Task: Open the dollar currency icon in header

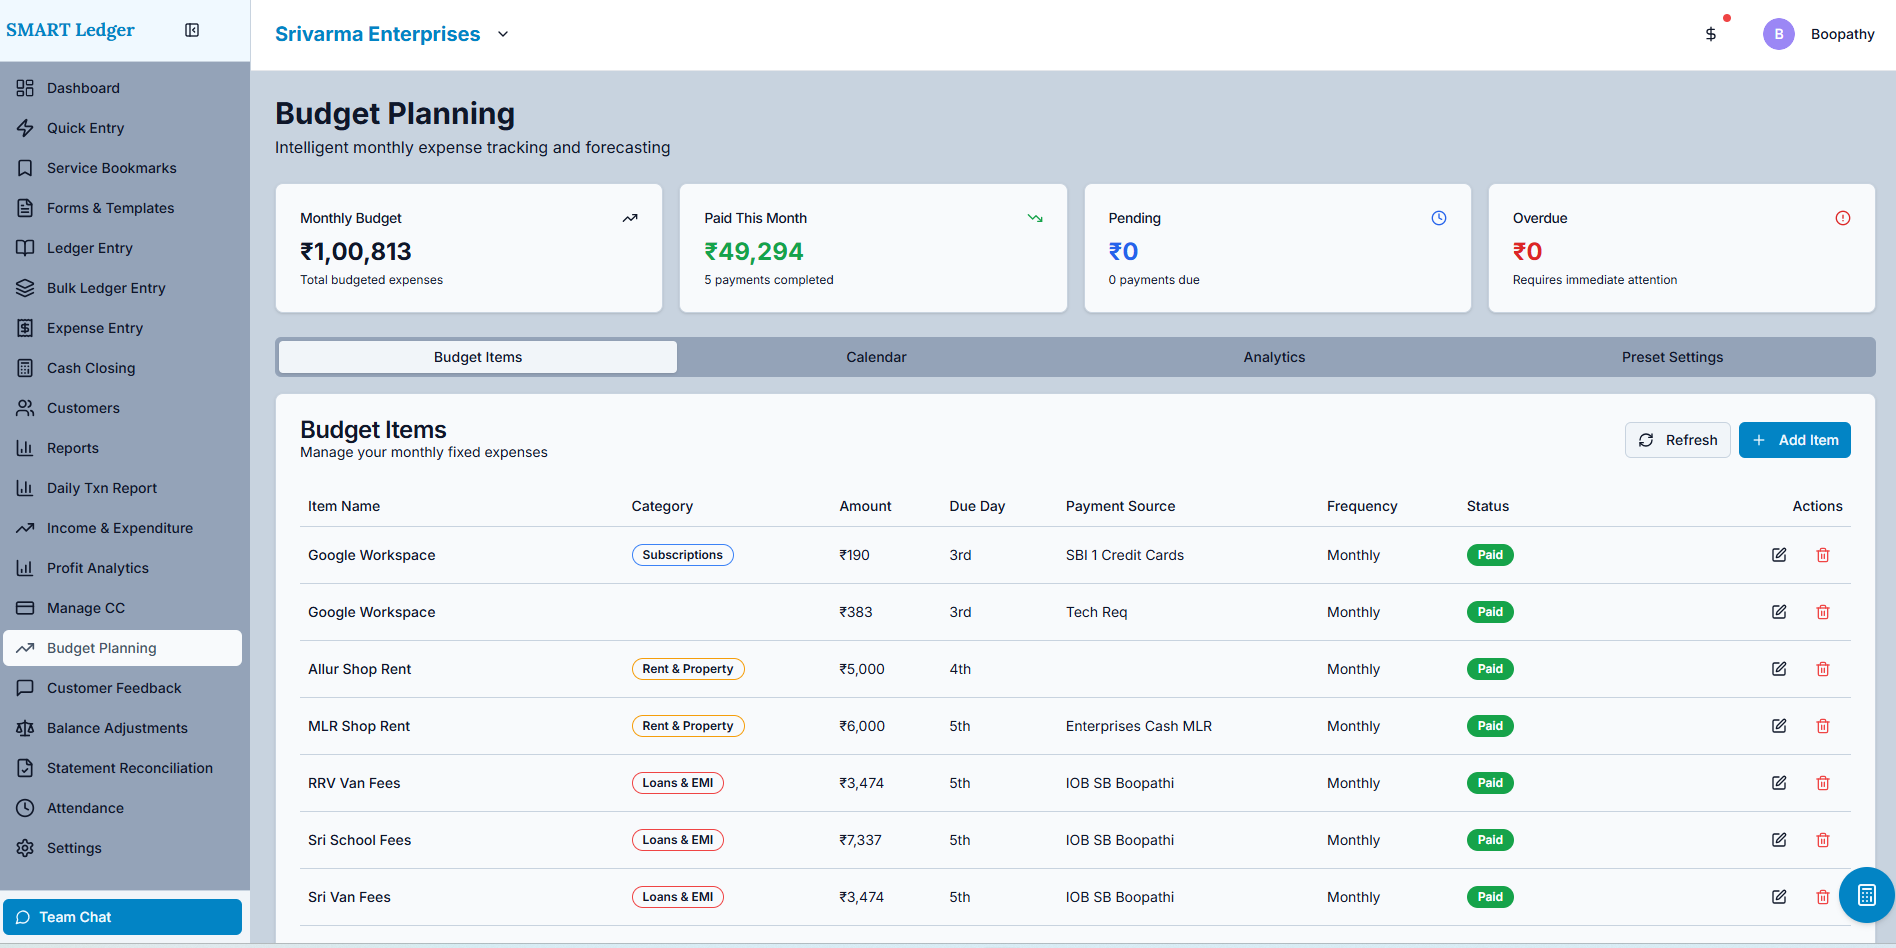Action: 1711,34
